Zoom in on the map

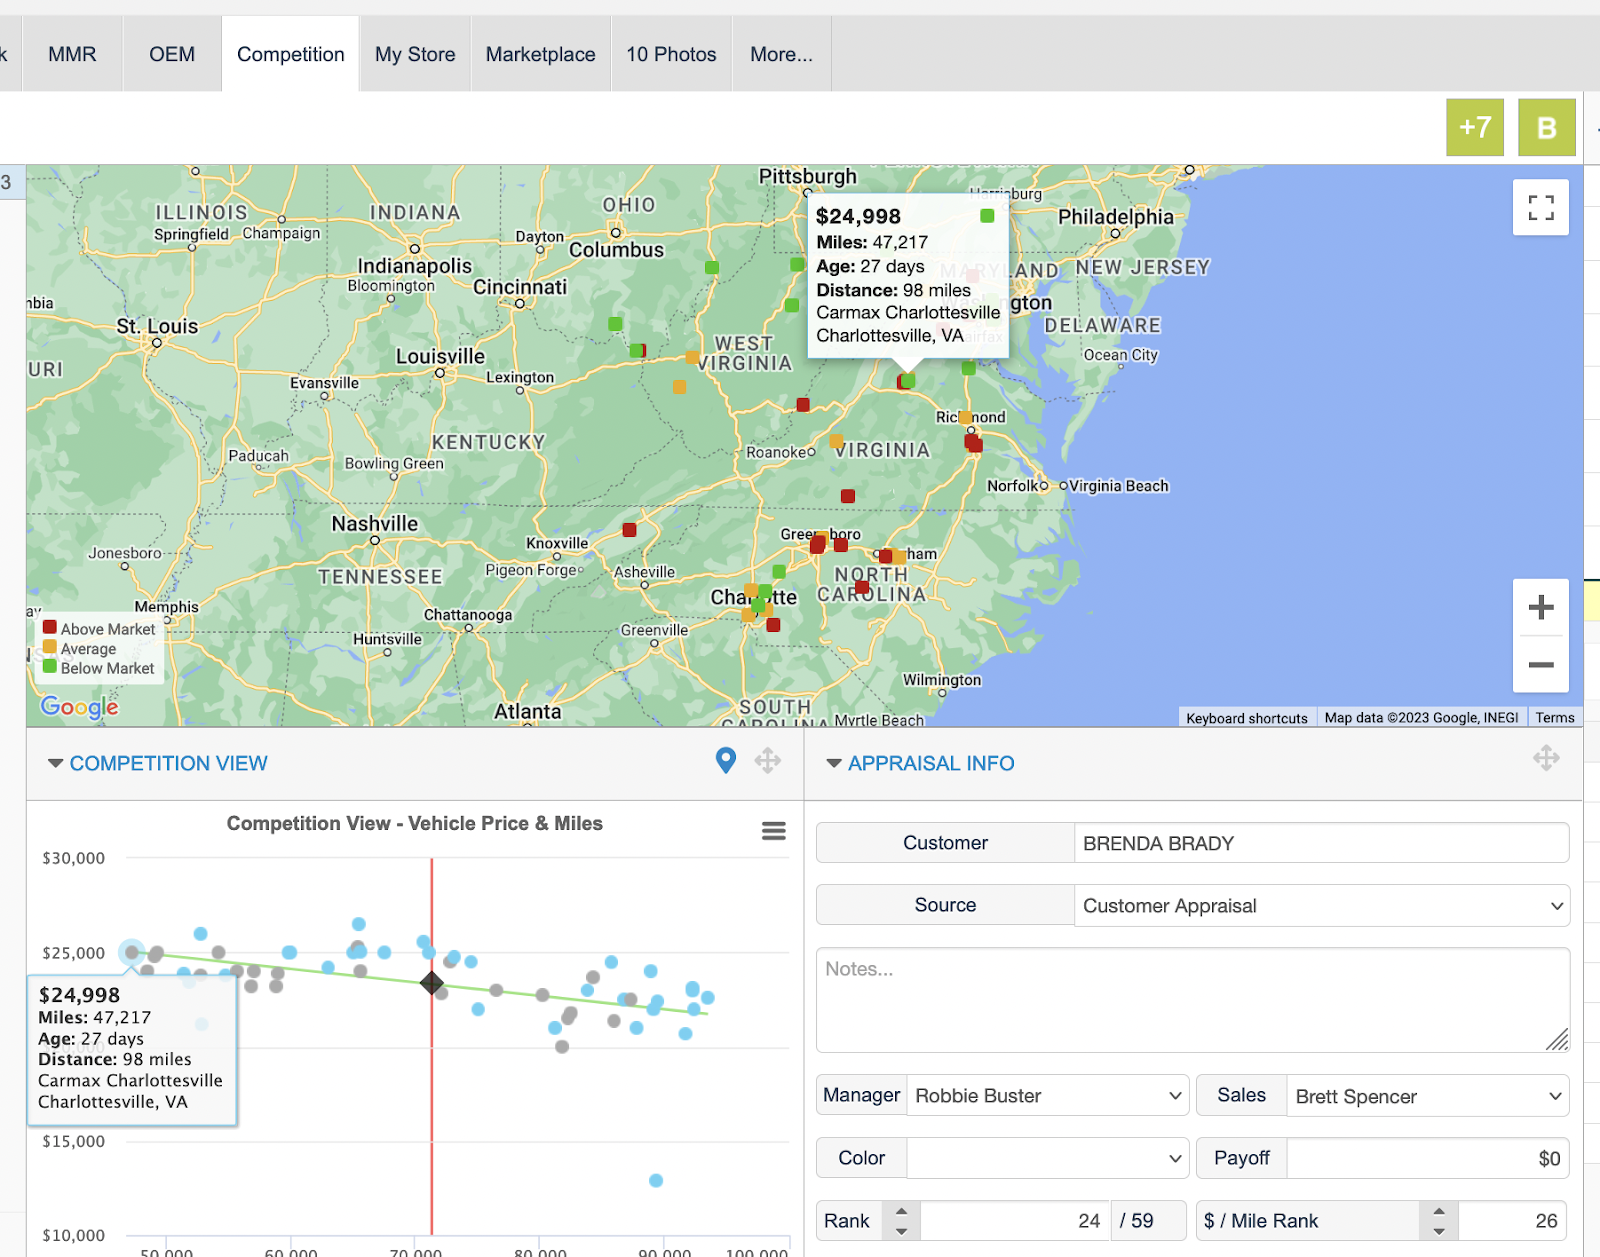[1540, 607]
